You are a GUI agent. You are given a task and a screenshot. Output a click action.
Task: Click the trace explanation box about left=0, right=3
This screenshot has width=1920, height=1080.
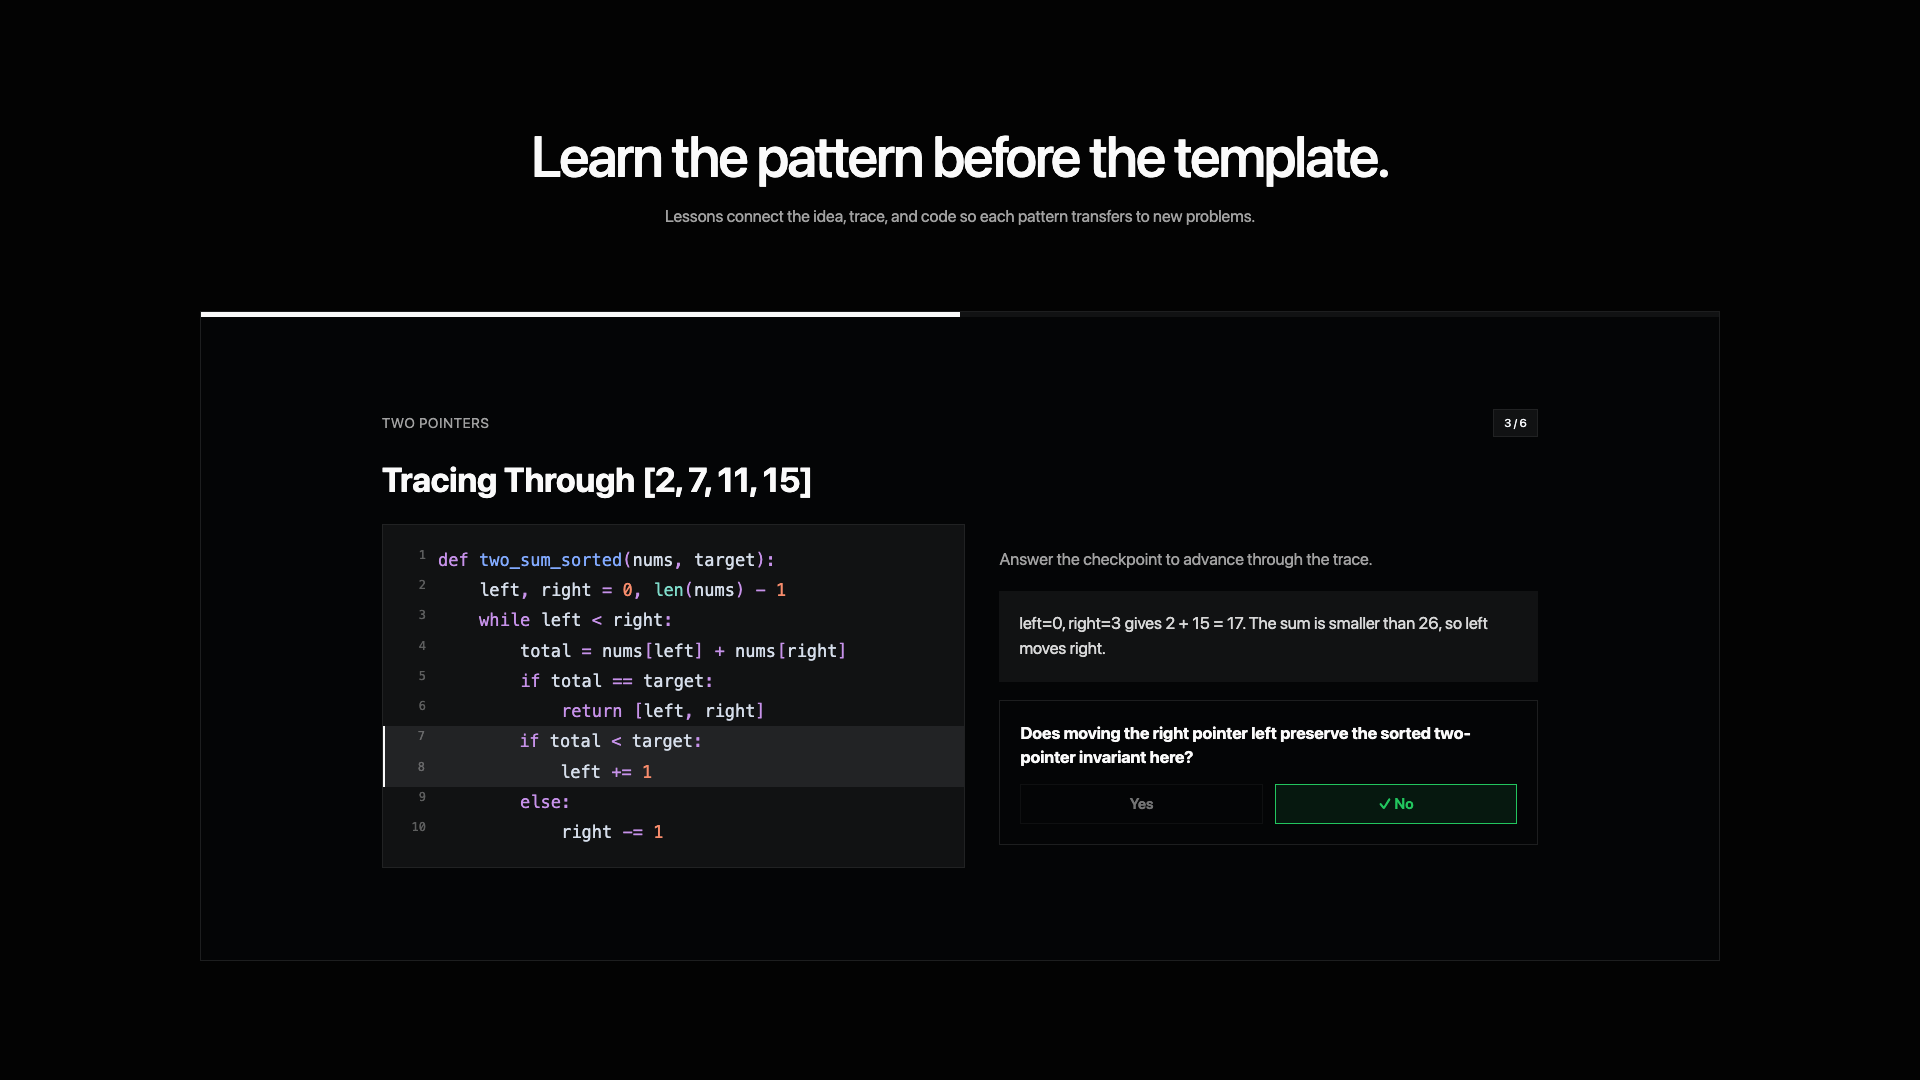point(1267,636)
